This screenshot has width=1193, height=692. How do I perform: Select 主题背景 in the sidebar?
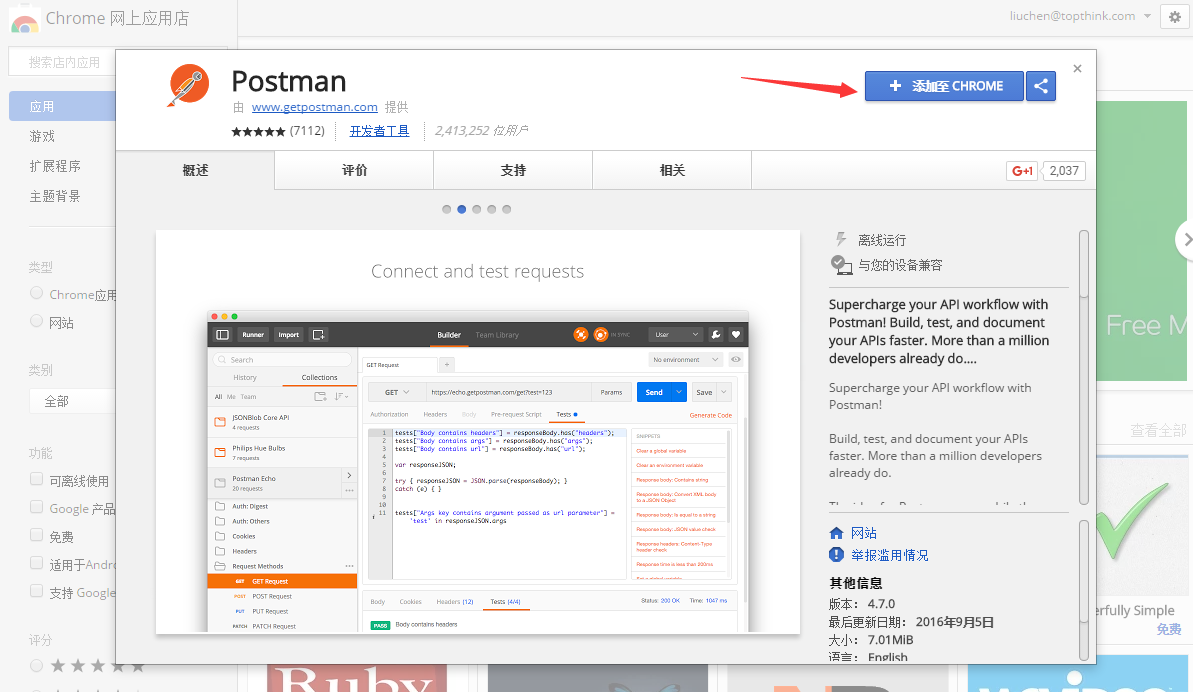(55, 196)
